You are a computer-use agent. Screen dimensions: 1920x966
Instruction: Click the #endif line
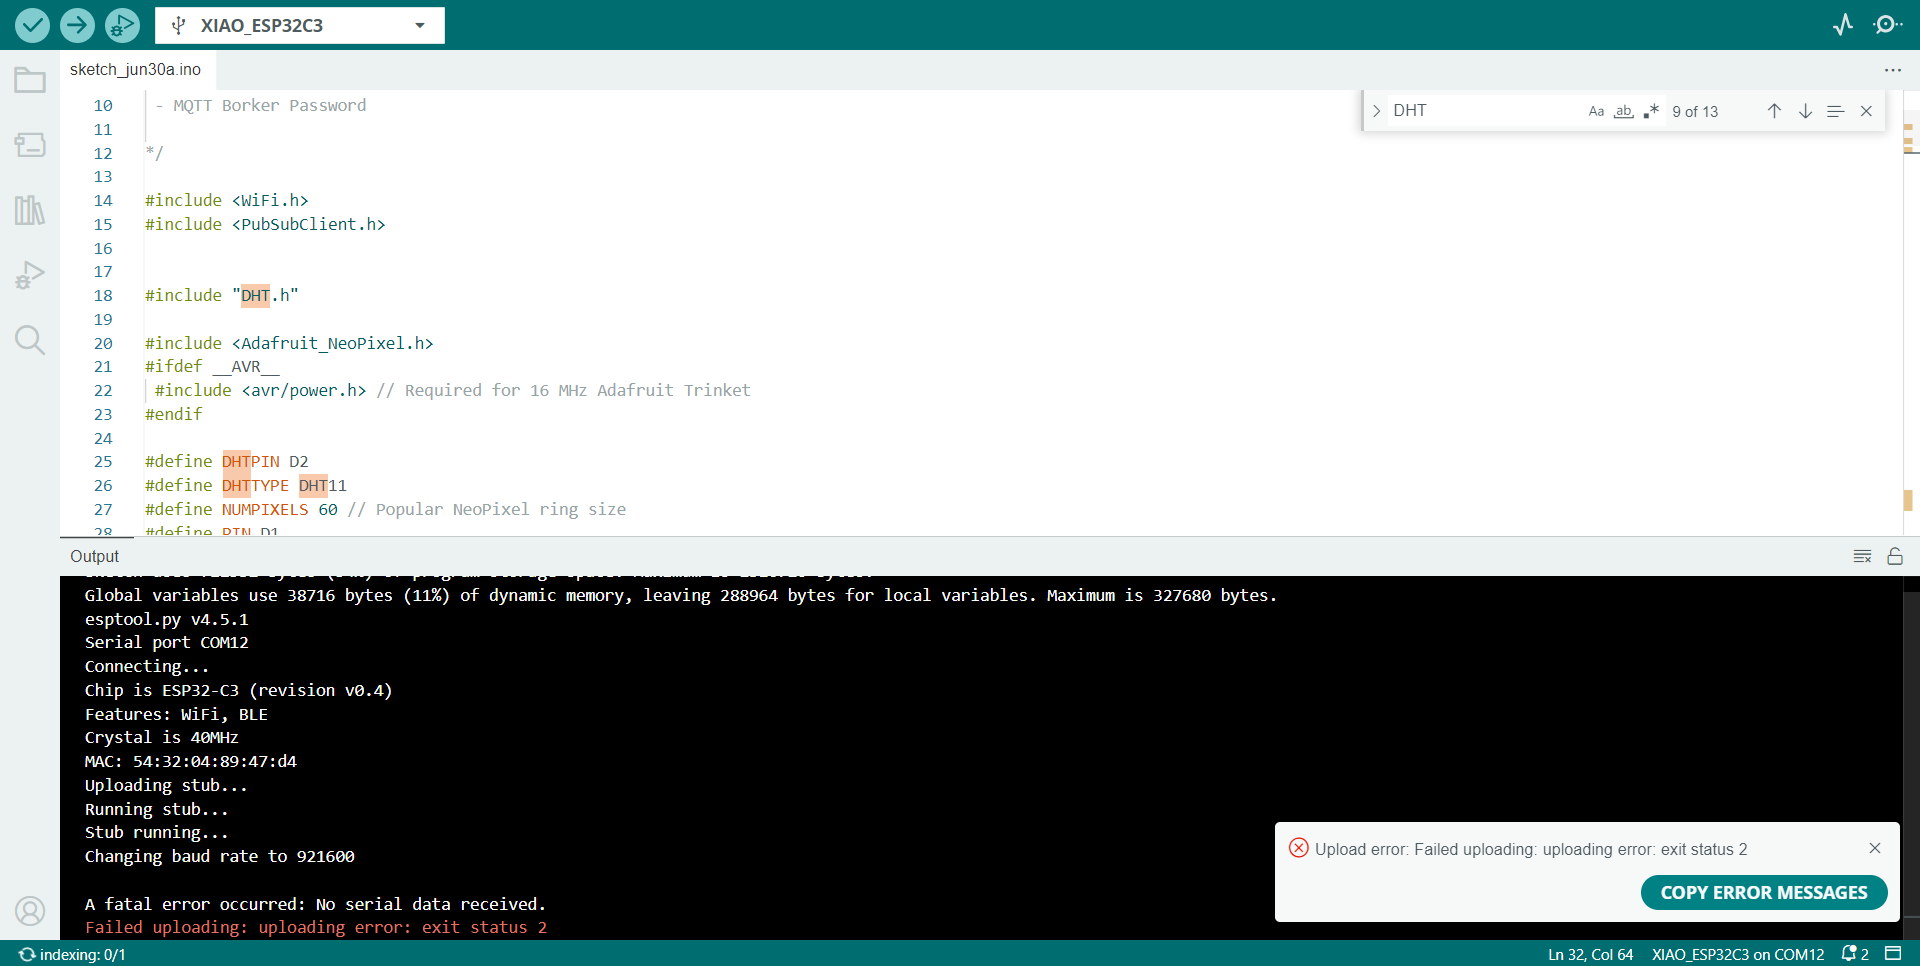174,415
